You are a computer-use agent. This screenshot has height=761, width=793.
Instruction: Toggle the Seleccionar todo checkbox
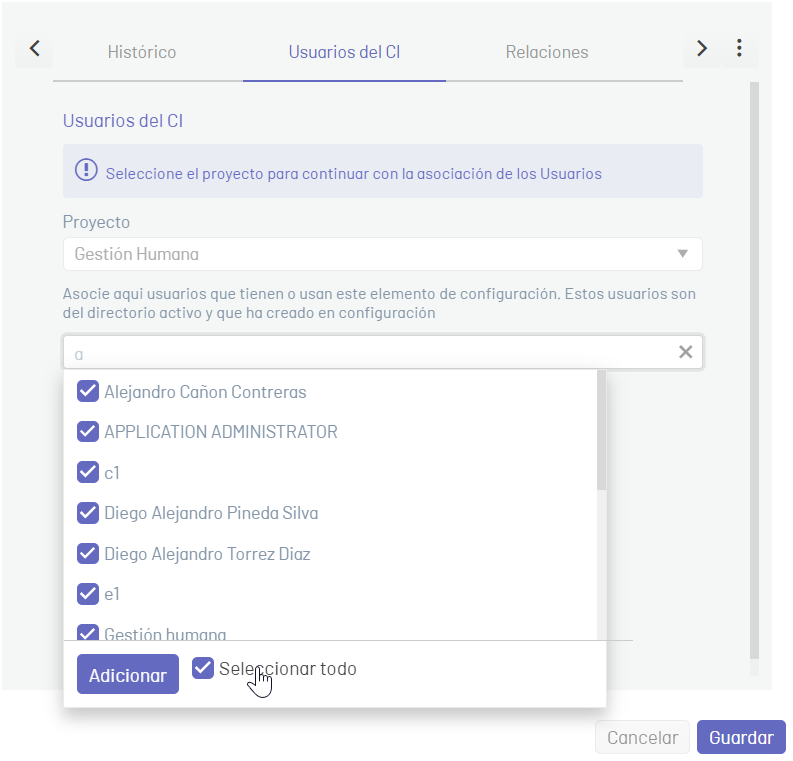click(203, 668)
